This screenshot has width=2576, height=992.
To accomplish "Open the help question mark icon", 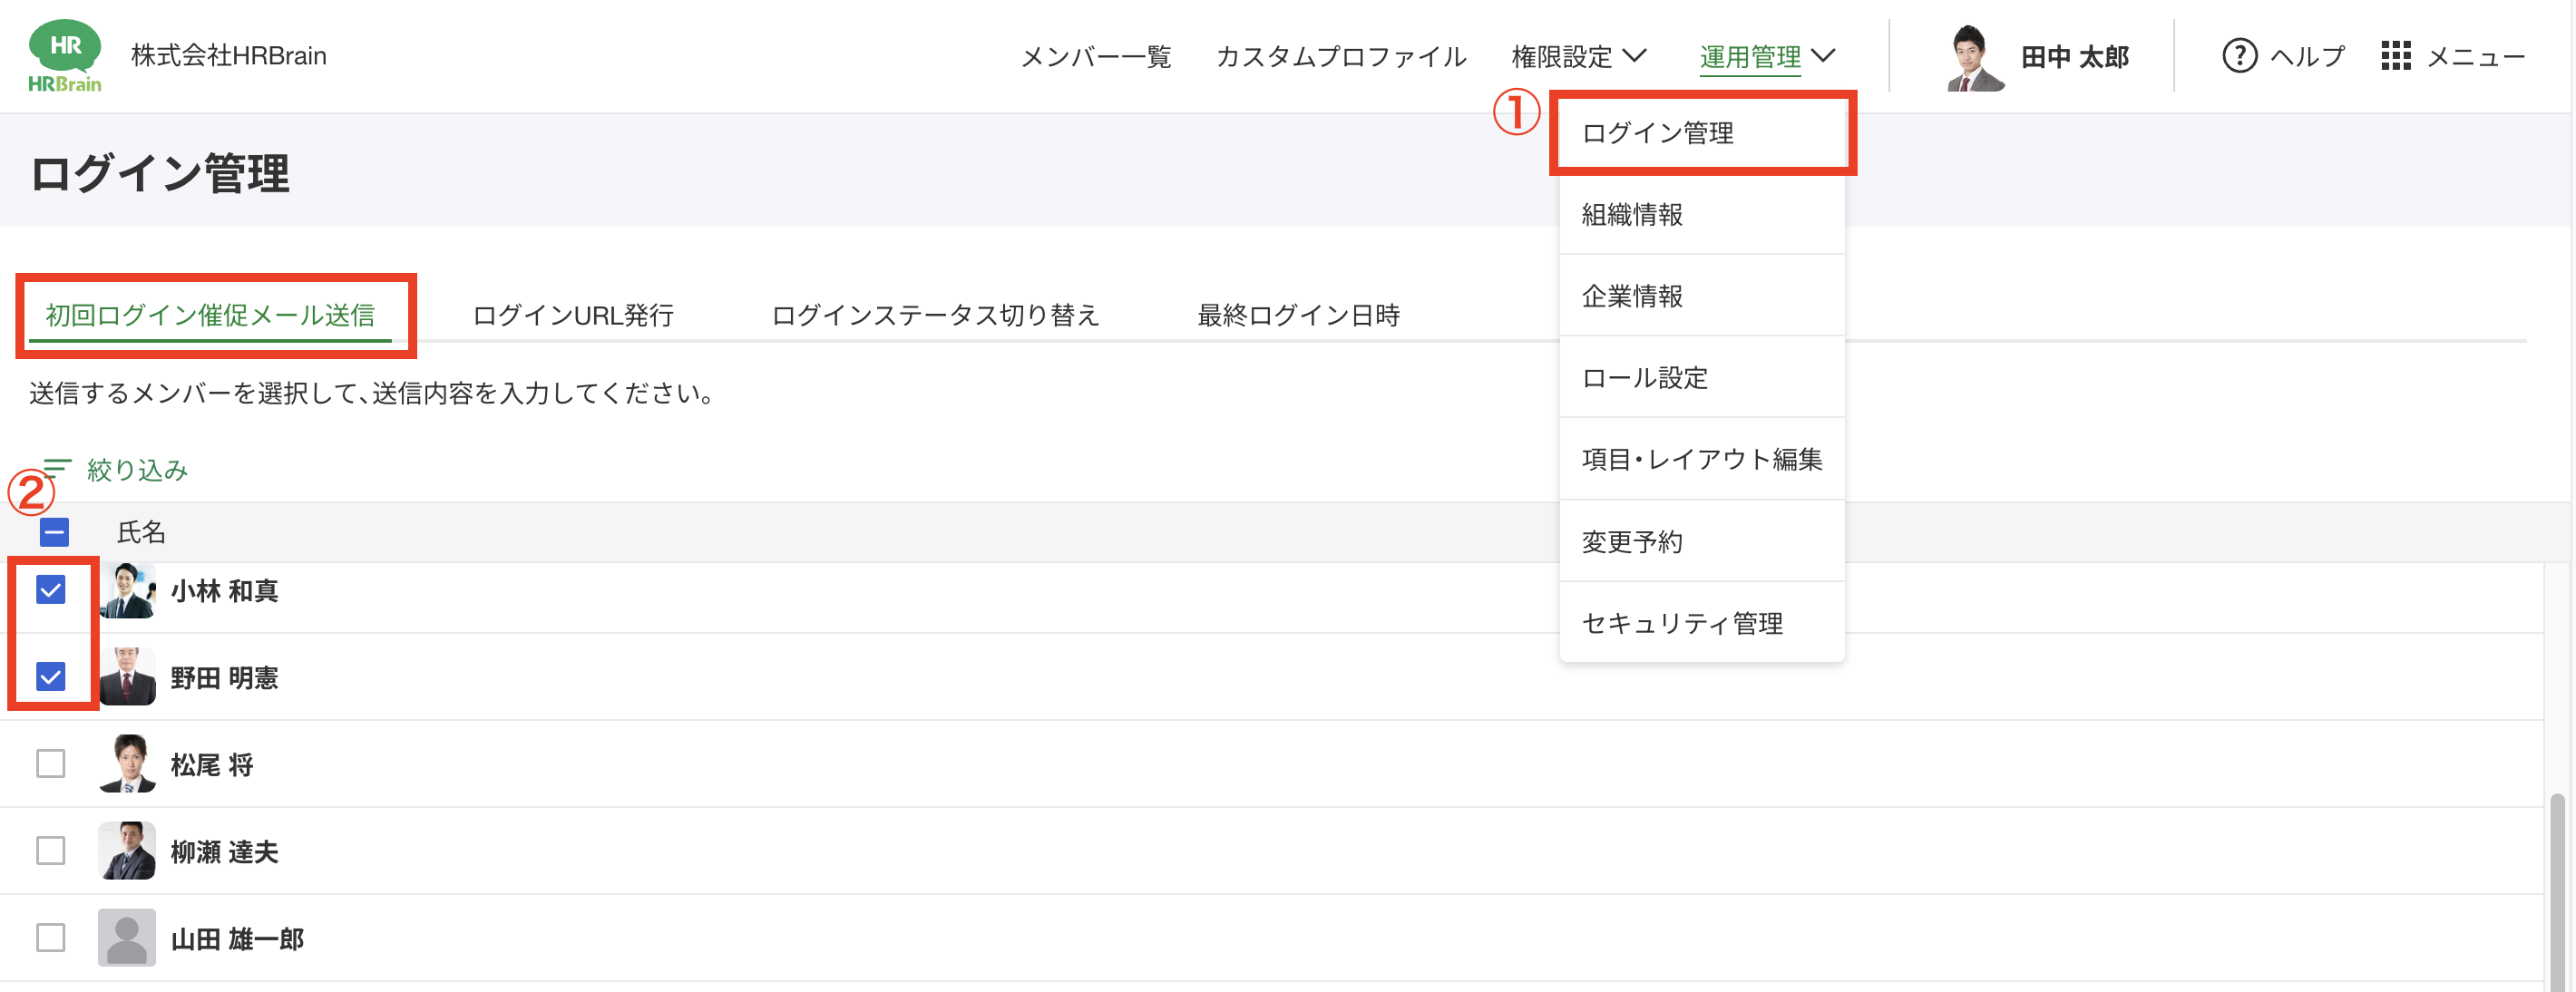I will click(x=2239, y=56).
